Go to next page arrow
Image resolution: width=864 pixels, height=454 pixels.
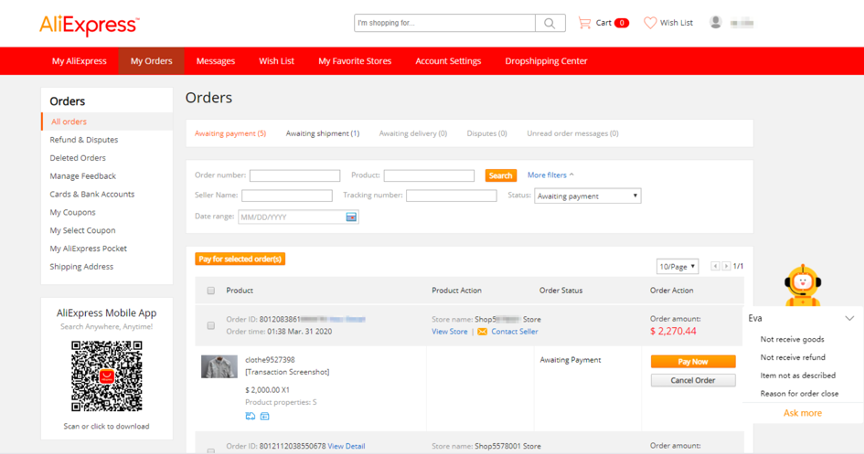[726, 266]
